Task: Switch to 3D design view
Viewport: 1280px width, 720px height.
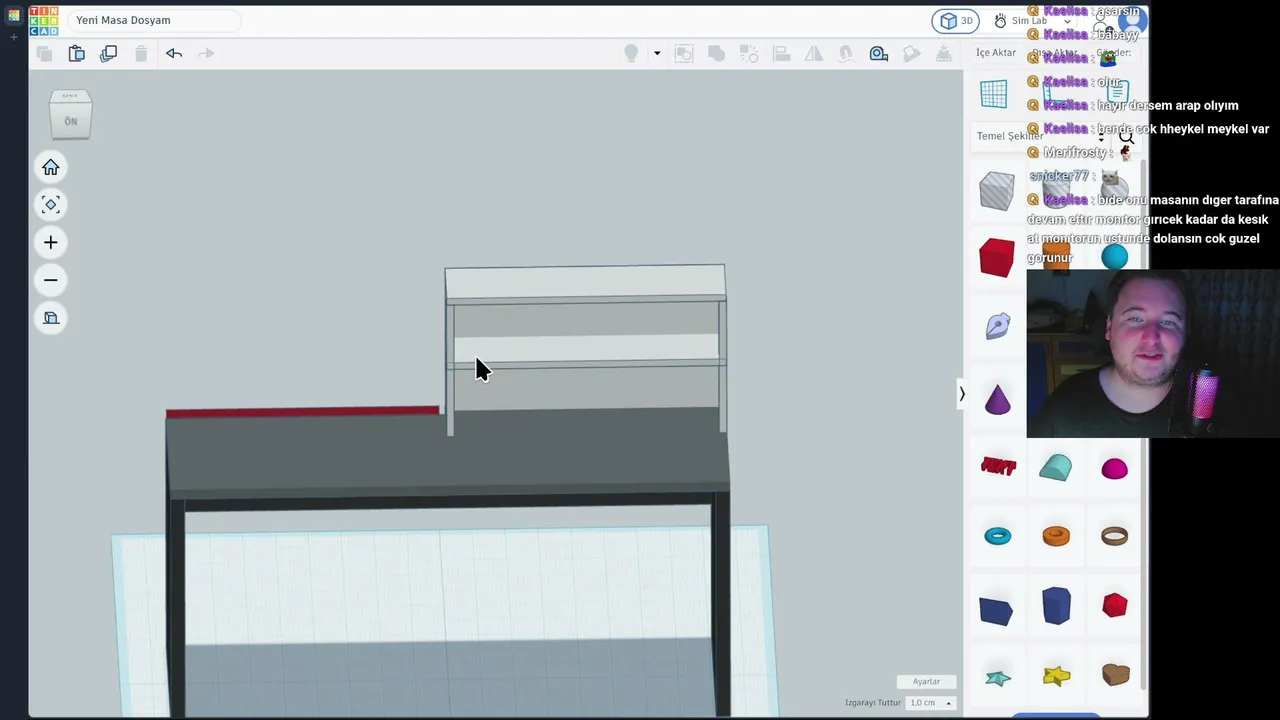Action: coord(956,21)
